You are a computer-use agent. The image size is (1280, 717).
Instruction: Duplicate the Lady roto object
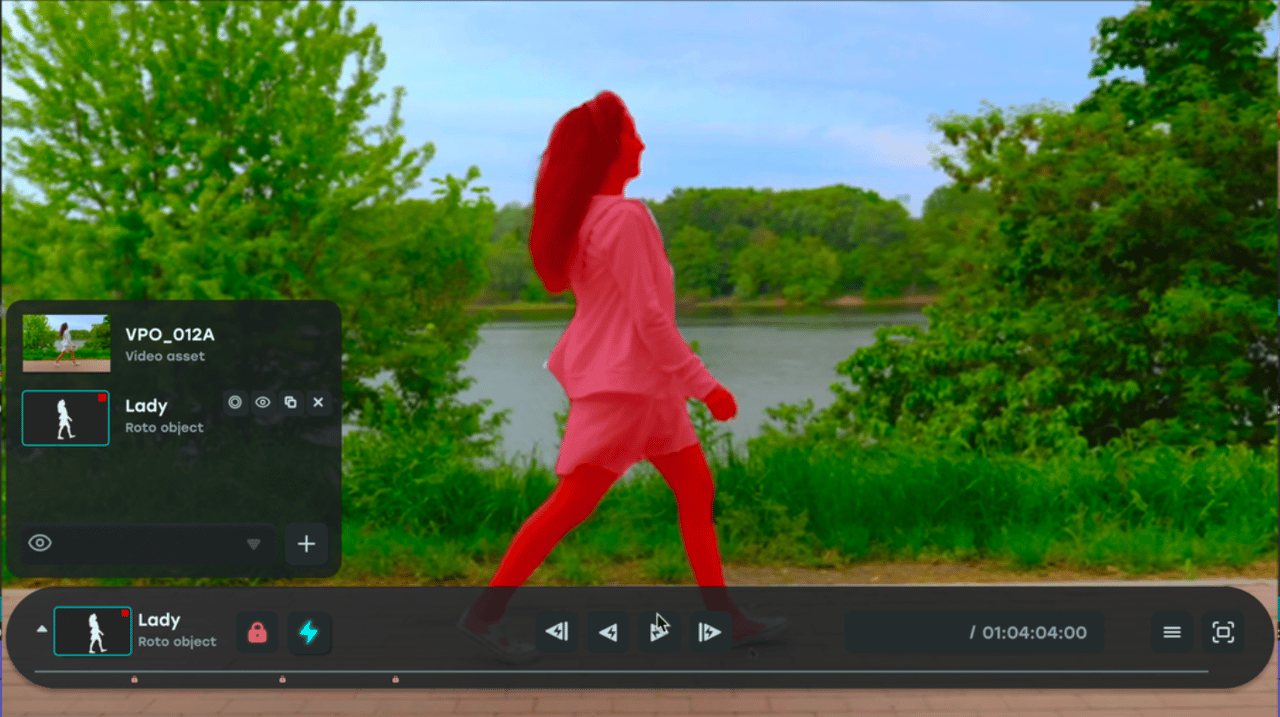pos(290,402)
